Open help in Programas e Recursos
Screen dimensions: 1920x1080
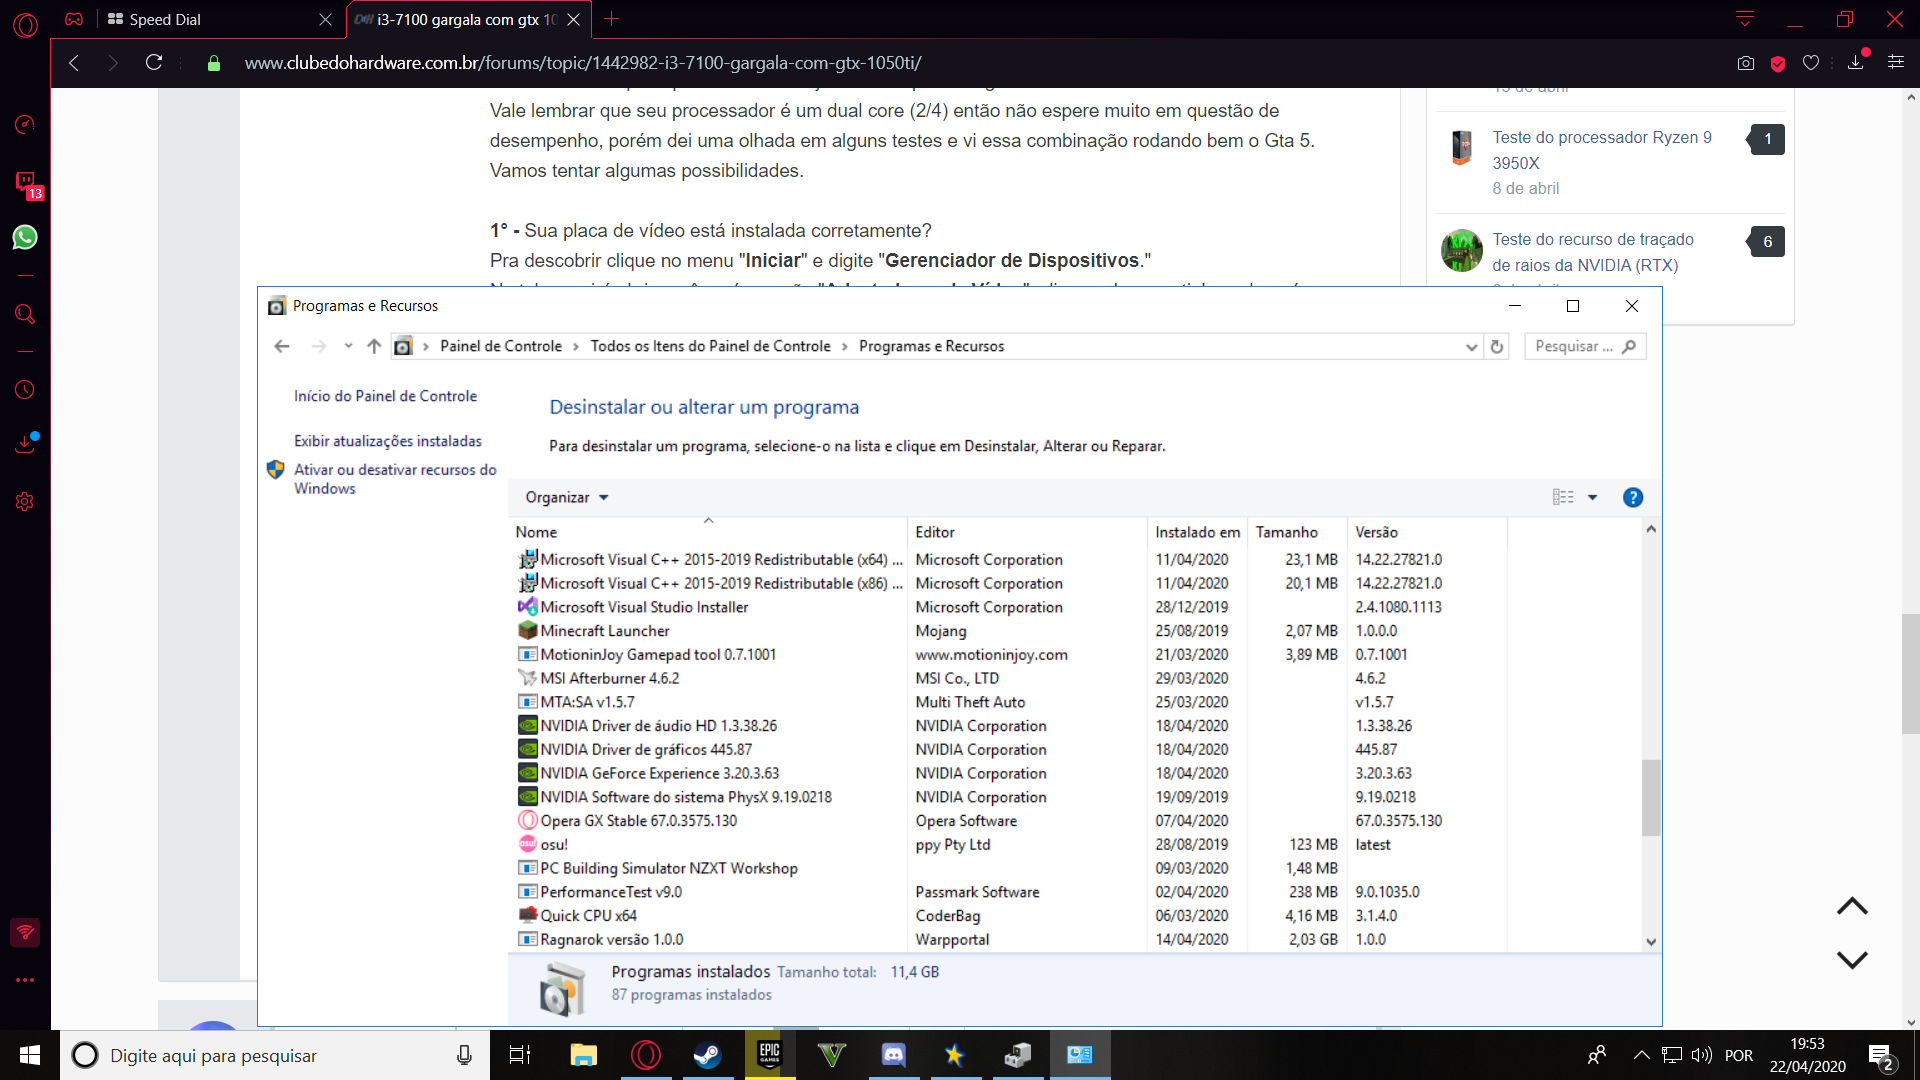[1633, 497]
